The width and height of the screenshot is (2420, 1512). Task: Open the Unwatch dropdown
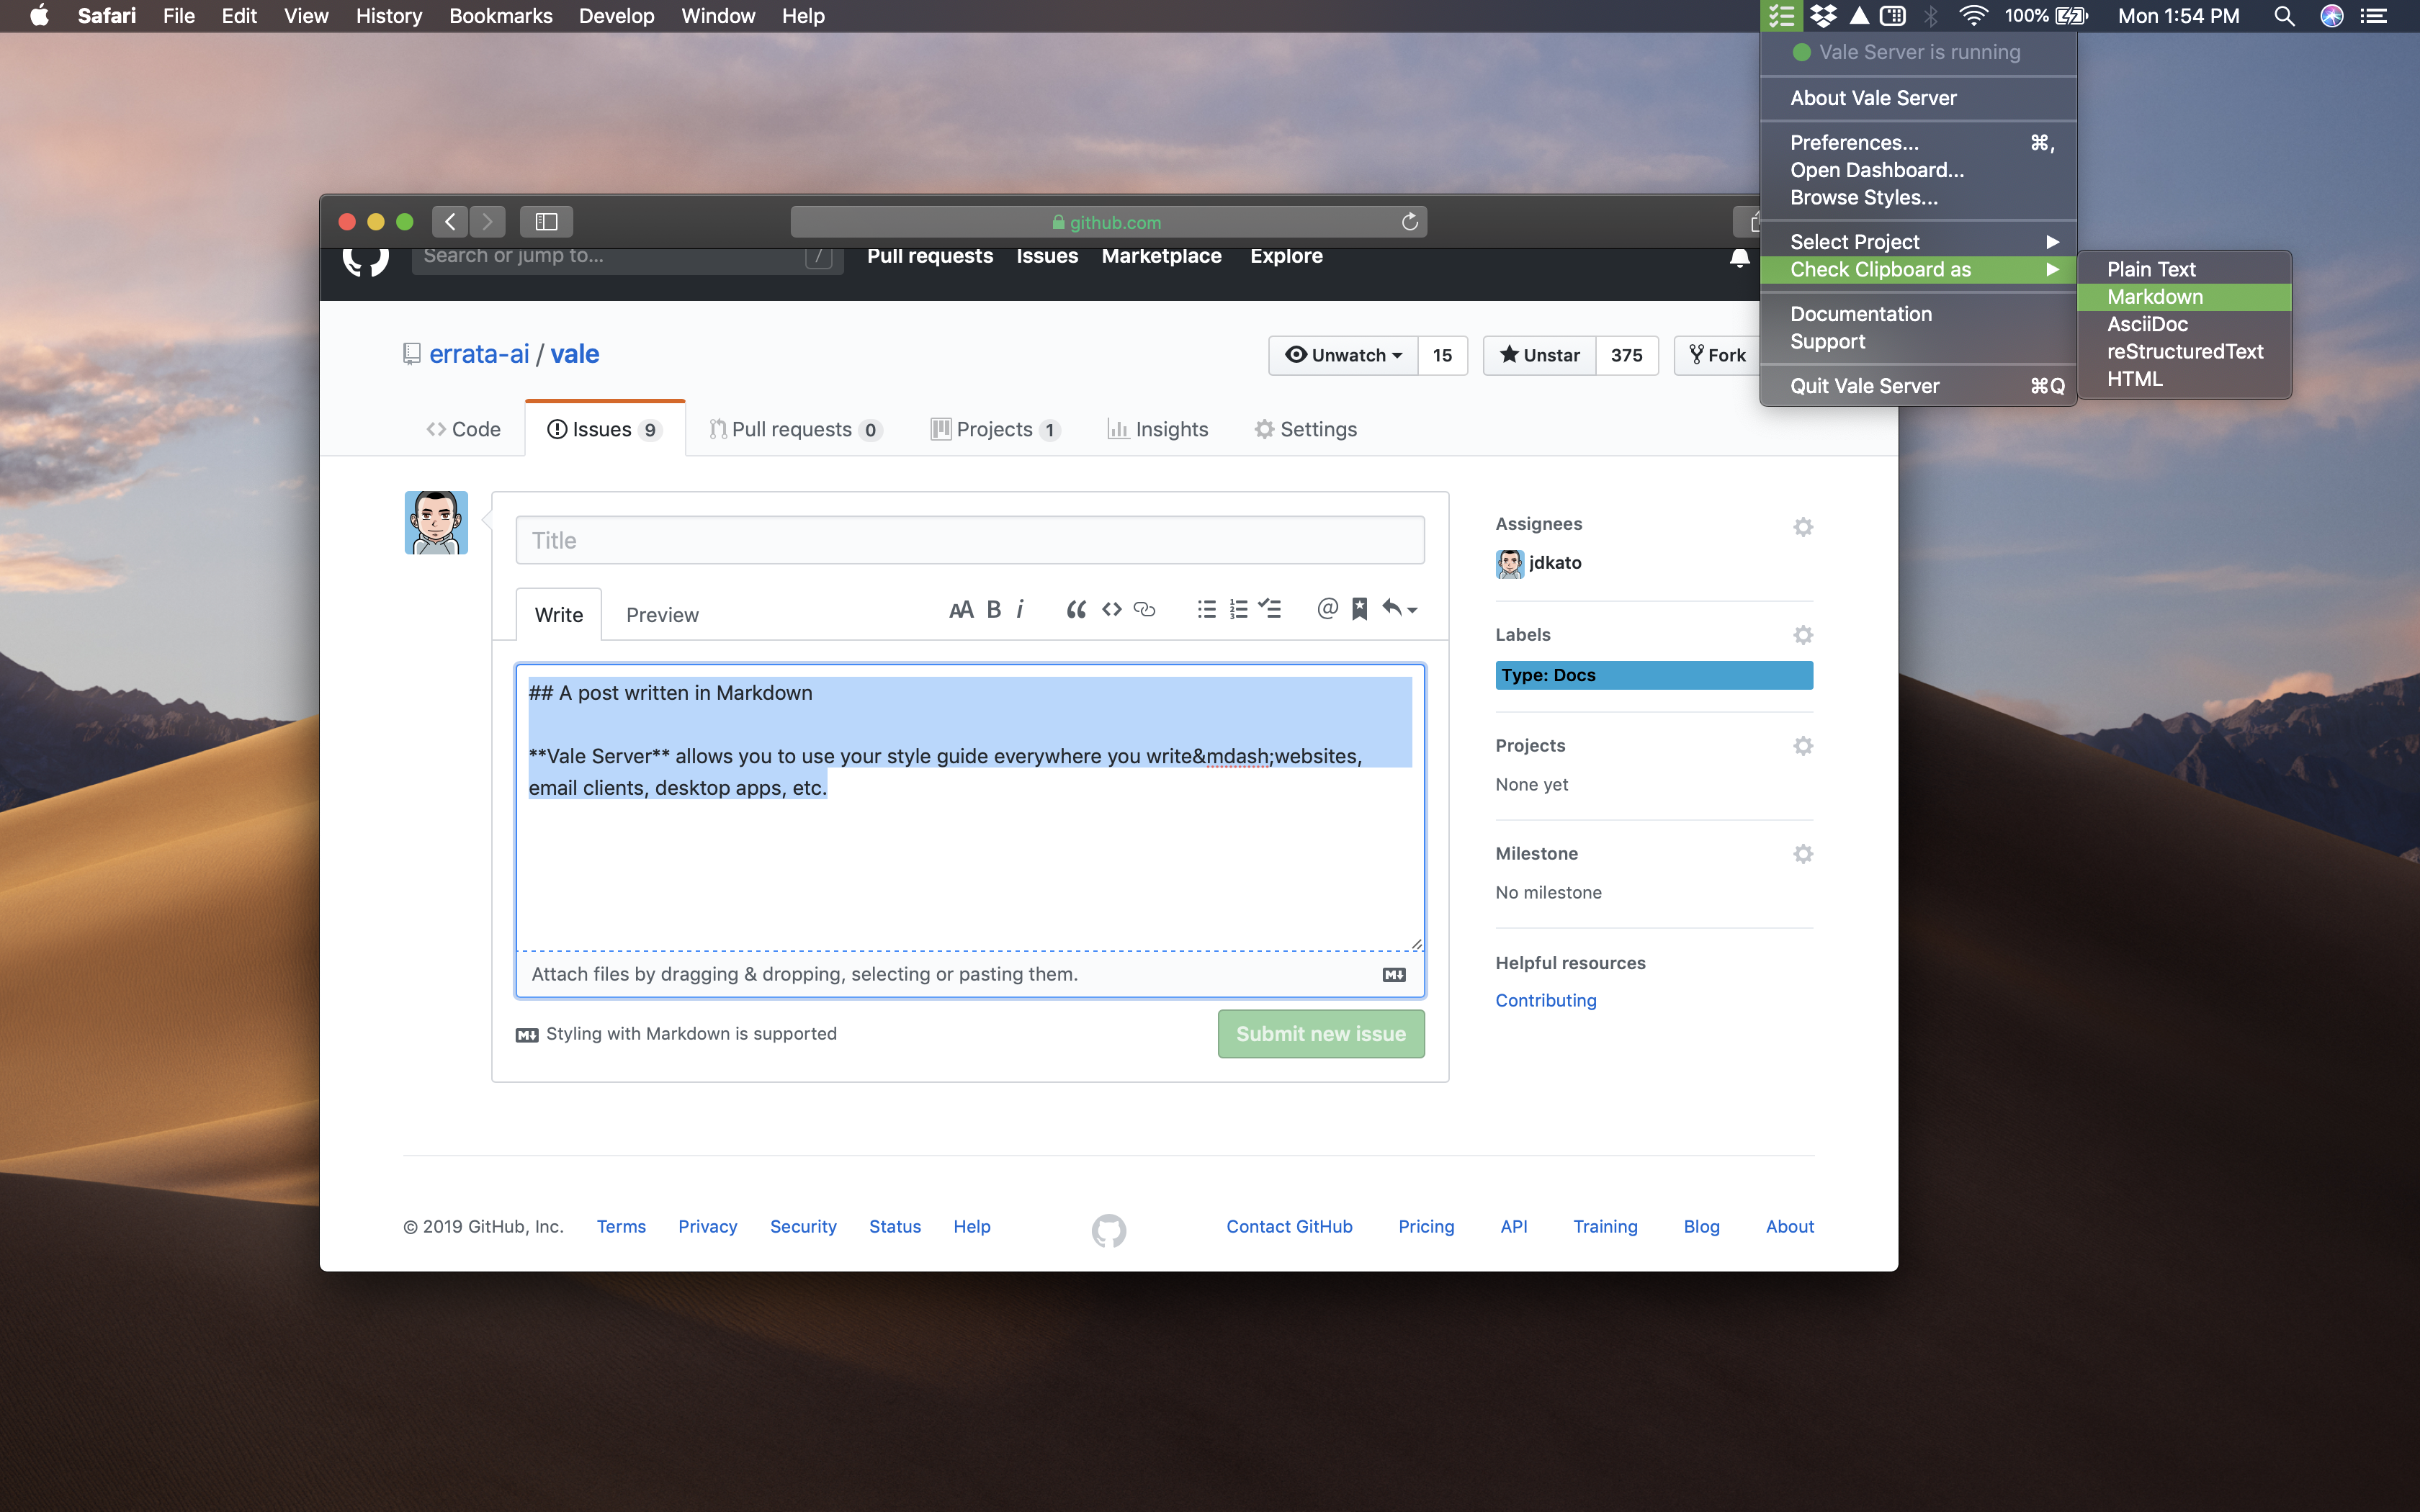click(x=1343, y=355)
